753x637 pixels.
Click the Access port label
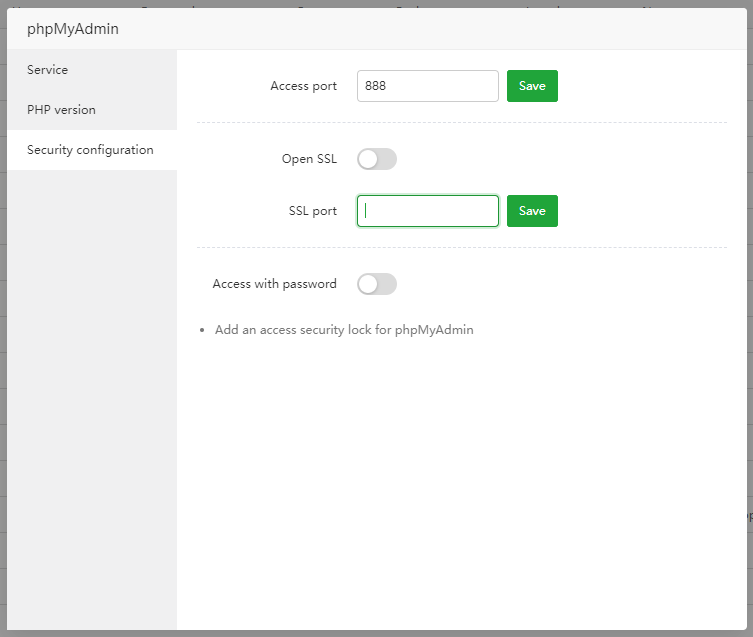point(304,86)
